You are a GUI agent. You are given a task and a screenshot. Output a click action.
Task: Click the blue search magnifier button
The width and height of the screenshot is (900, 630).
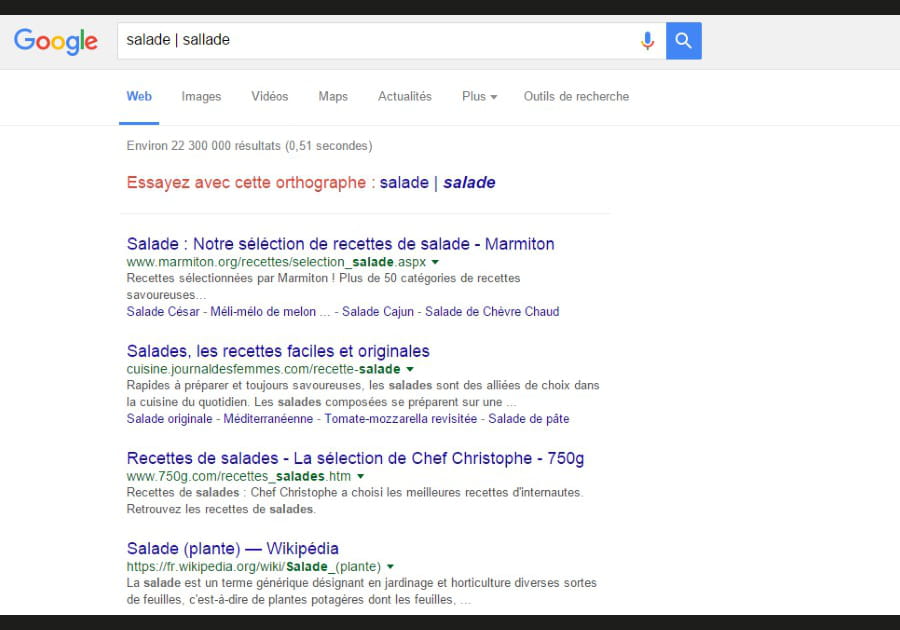[x=684, y=41]
